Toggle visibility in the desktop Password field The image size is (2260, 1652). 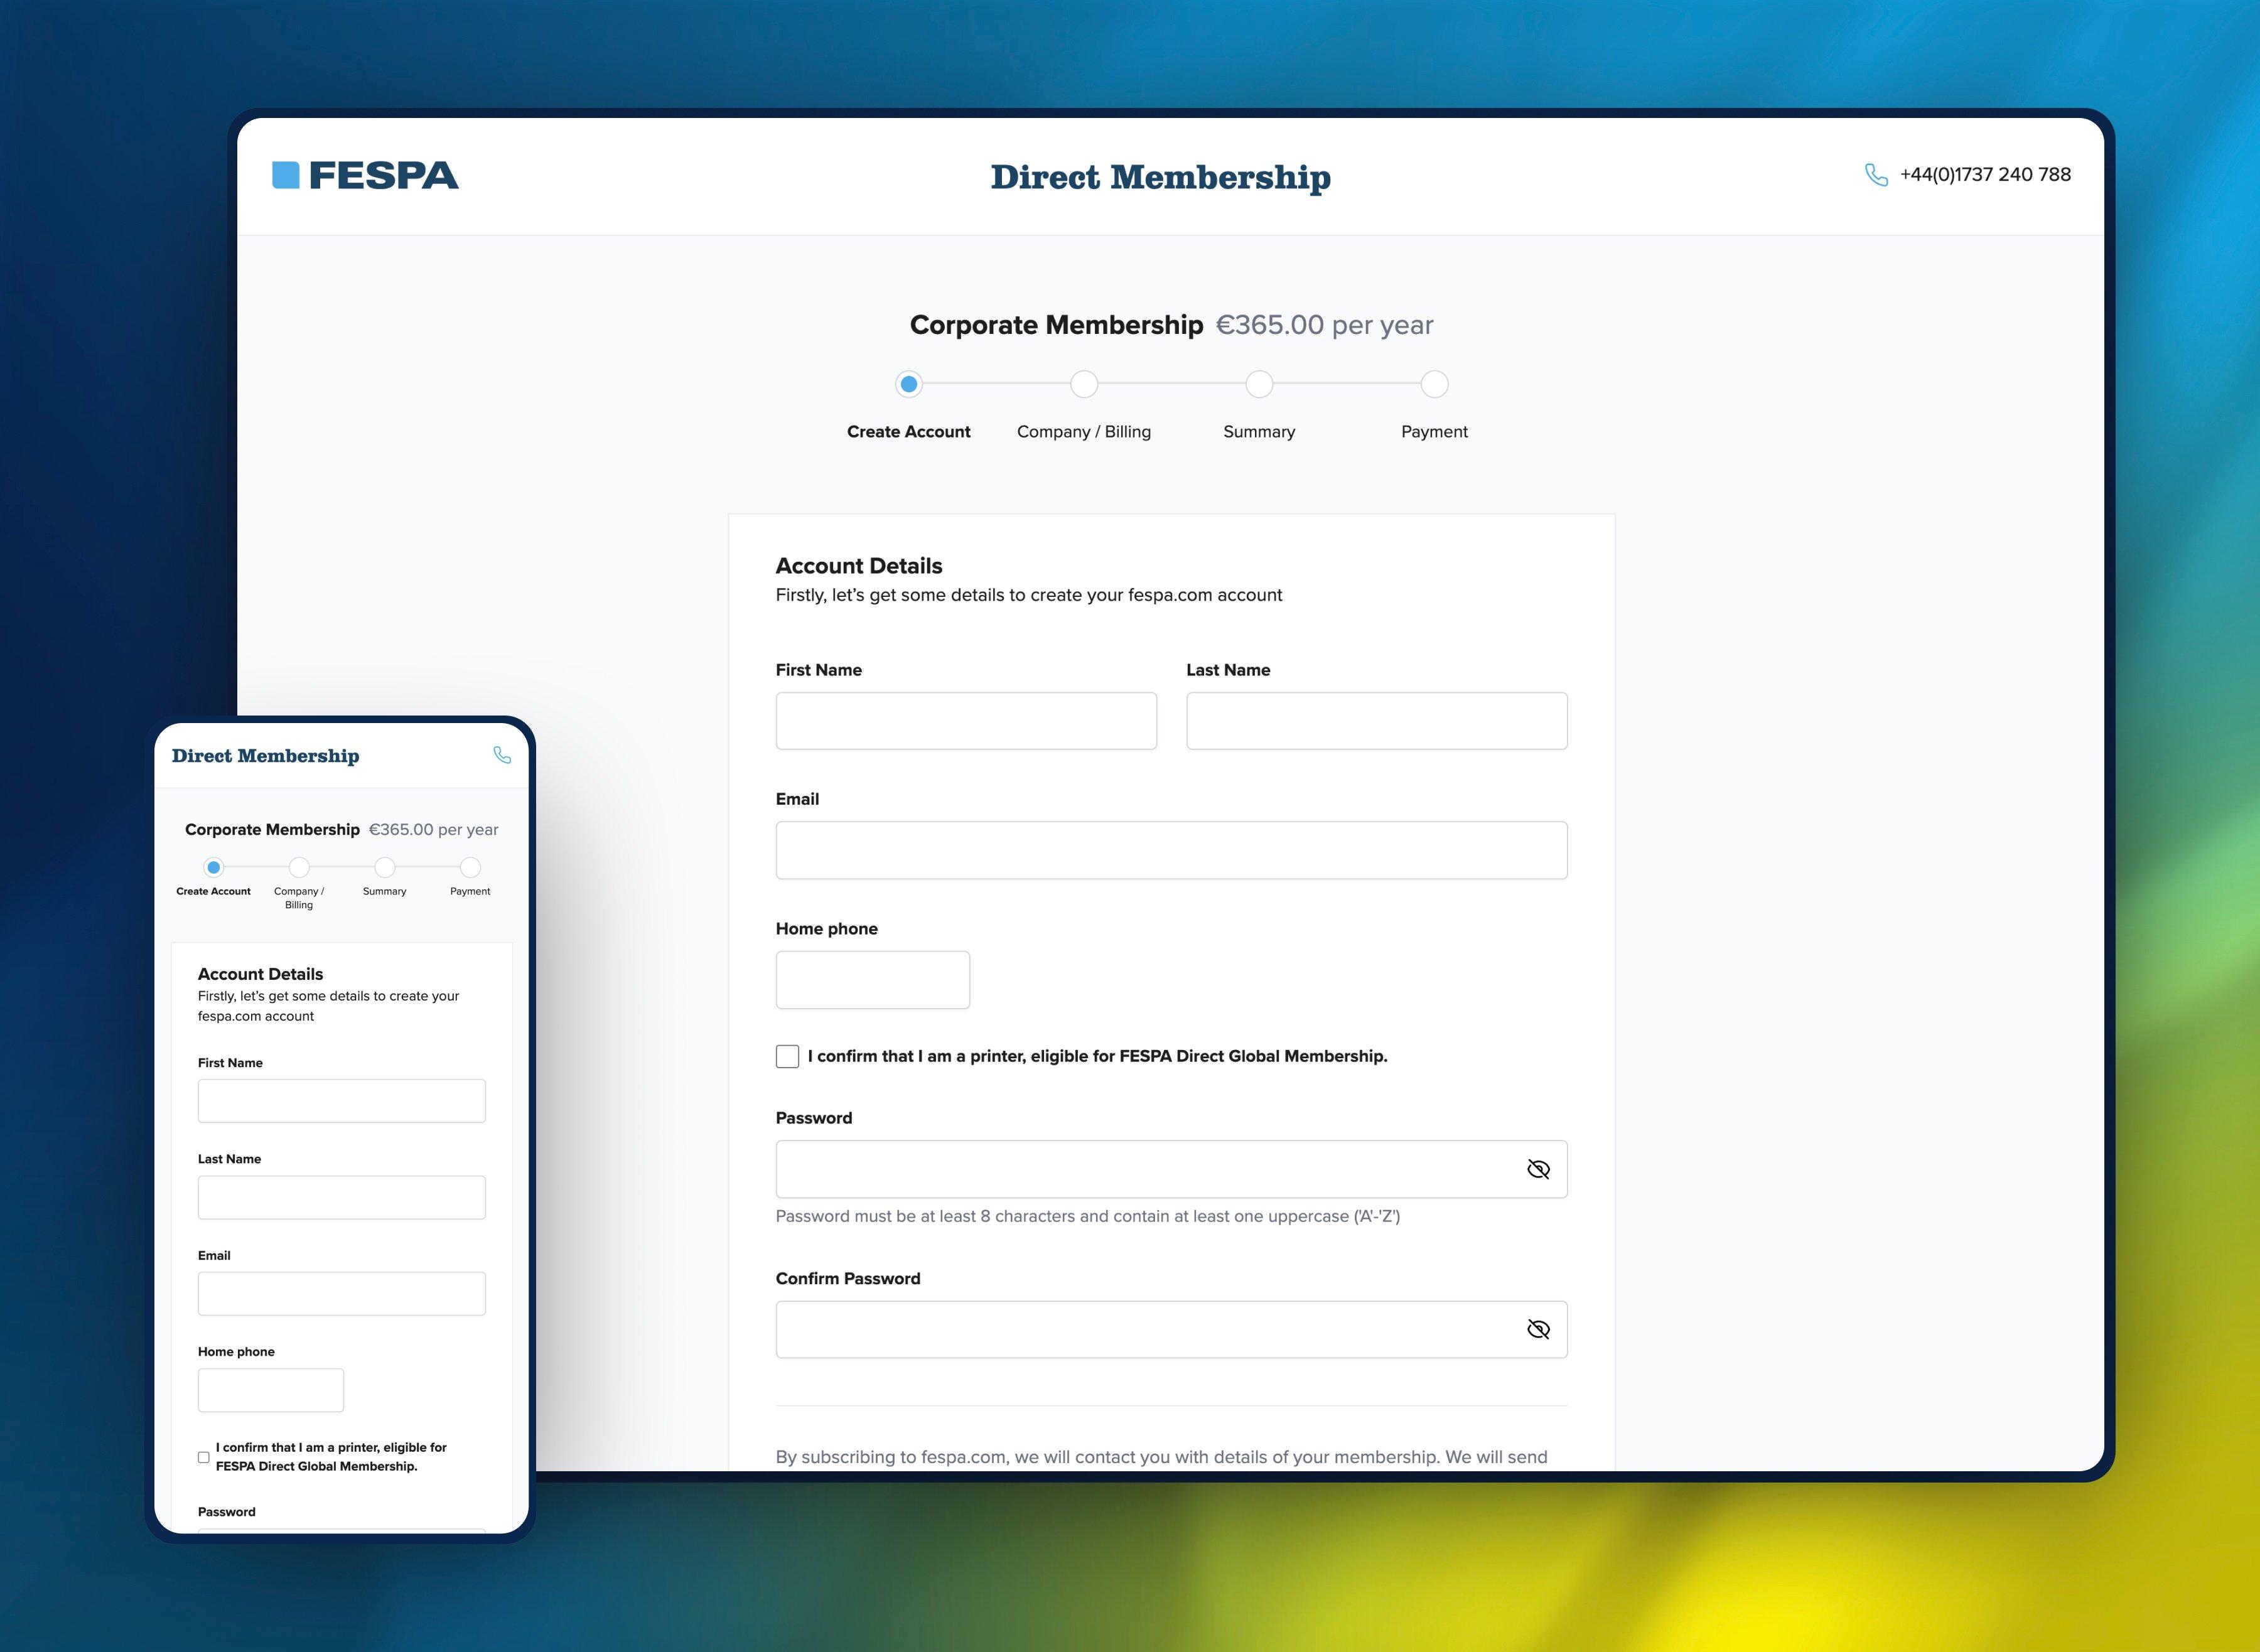(1538, 1169)
